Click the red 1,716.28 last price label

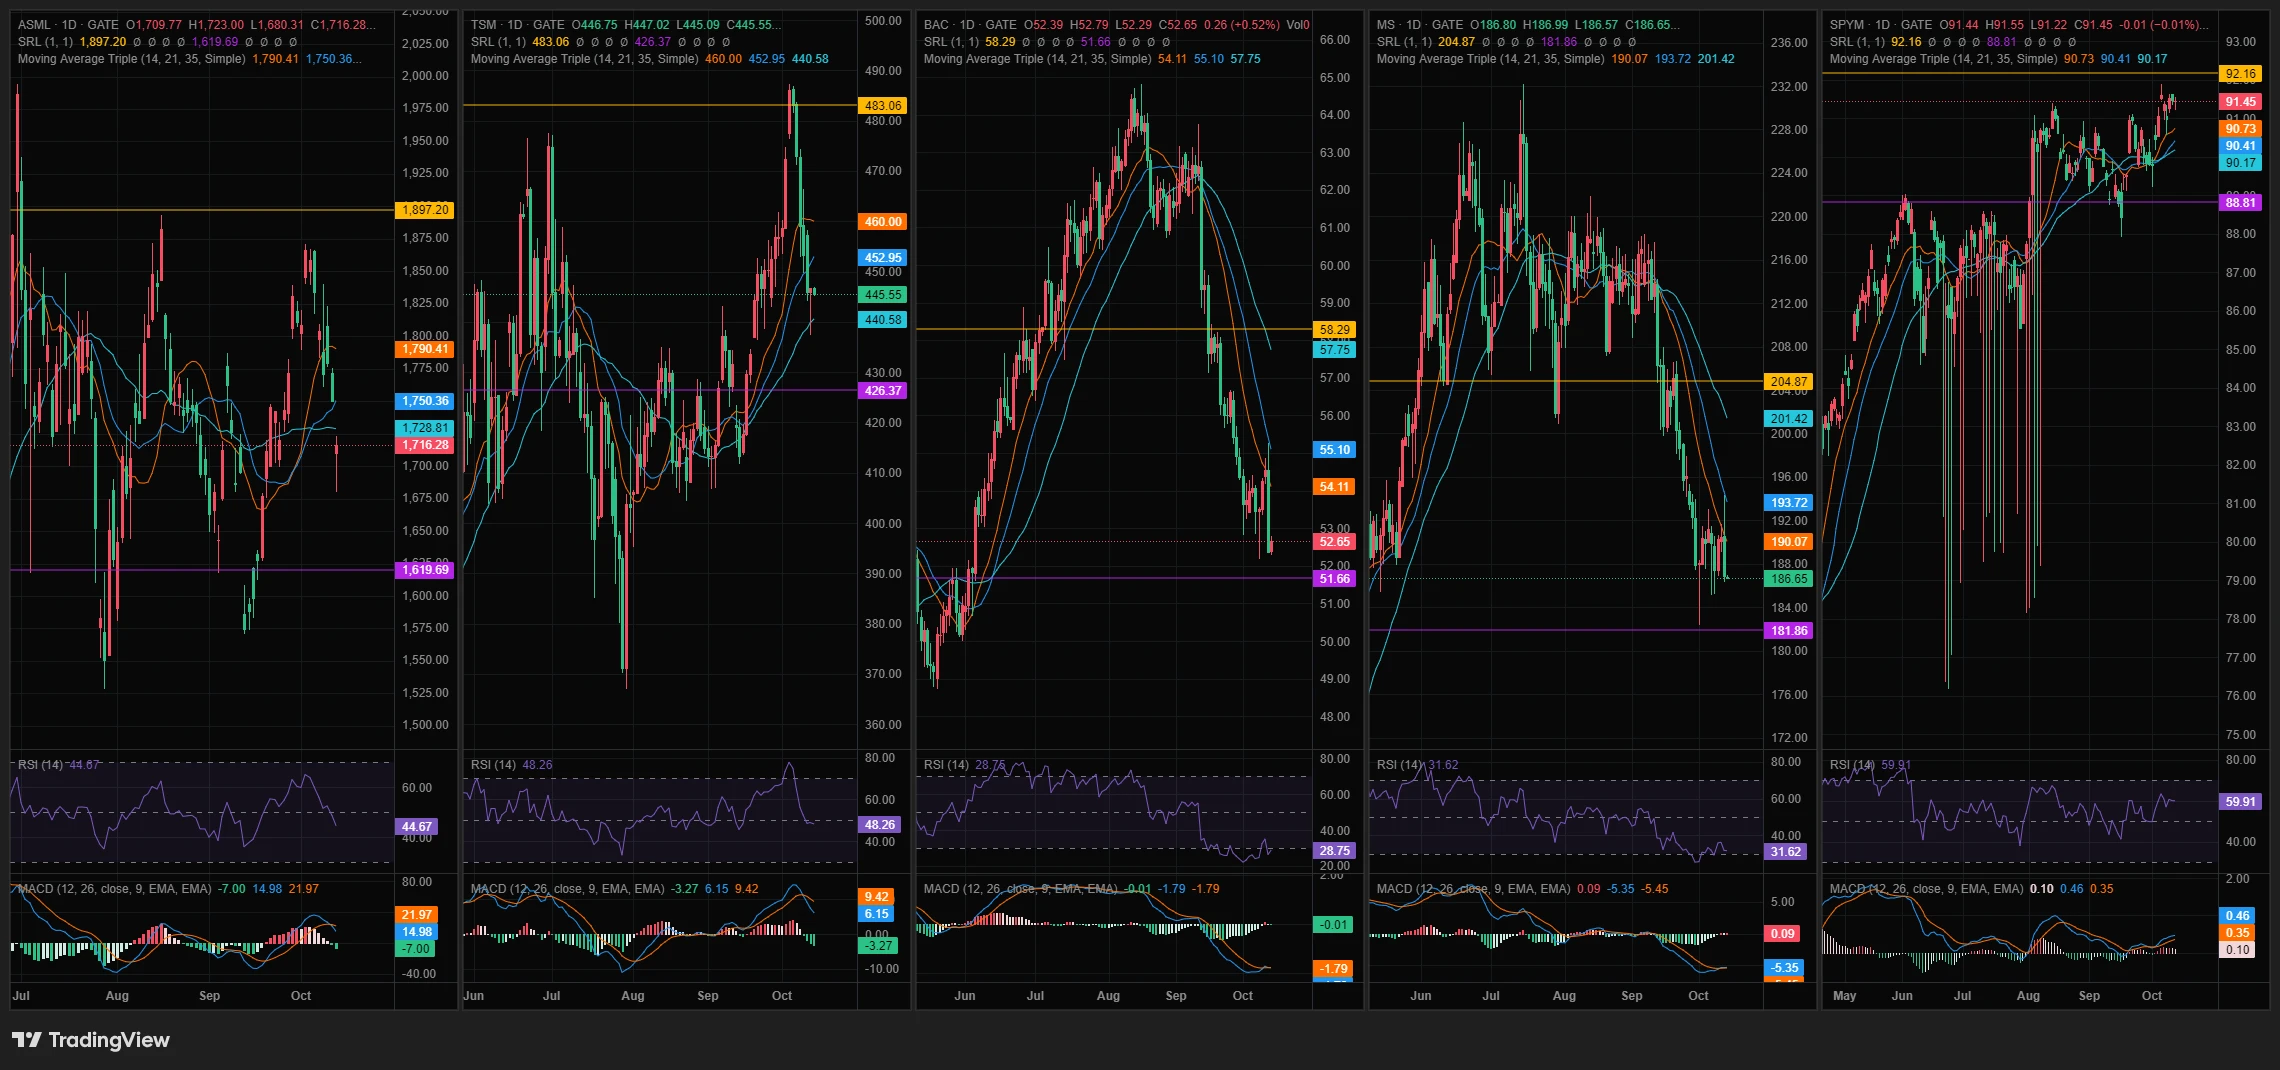point(426,445)
